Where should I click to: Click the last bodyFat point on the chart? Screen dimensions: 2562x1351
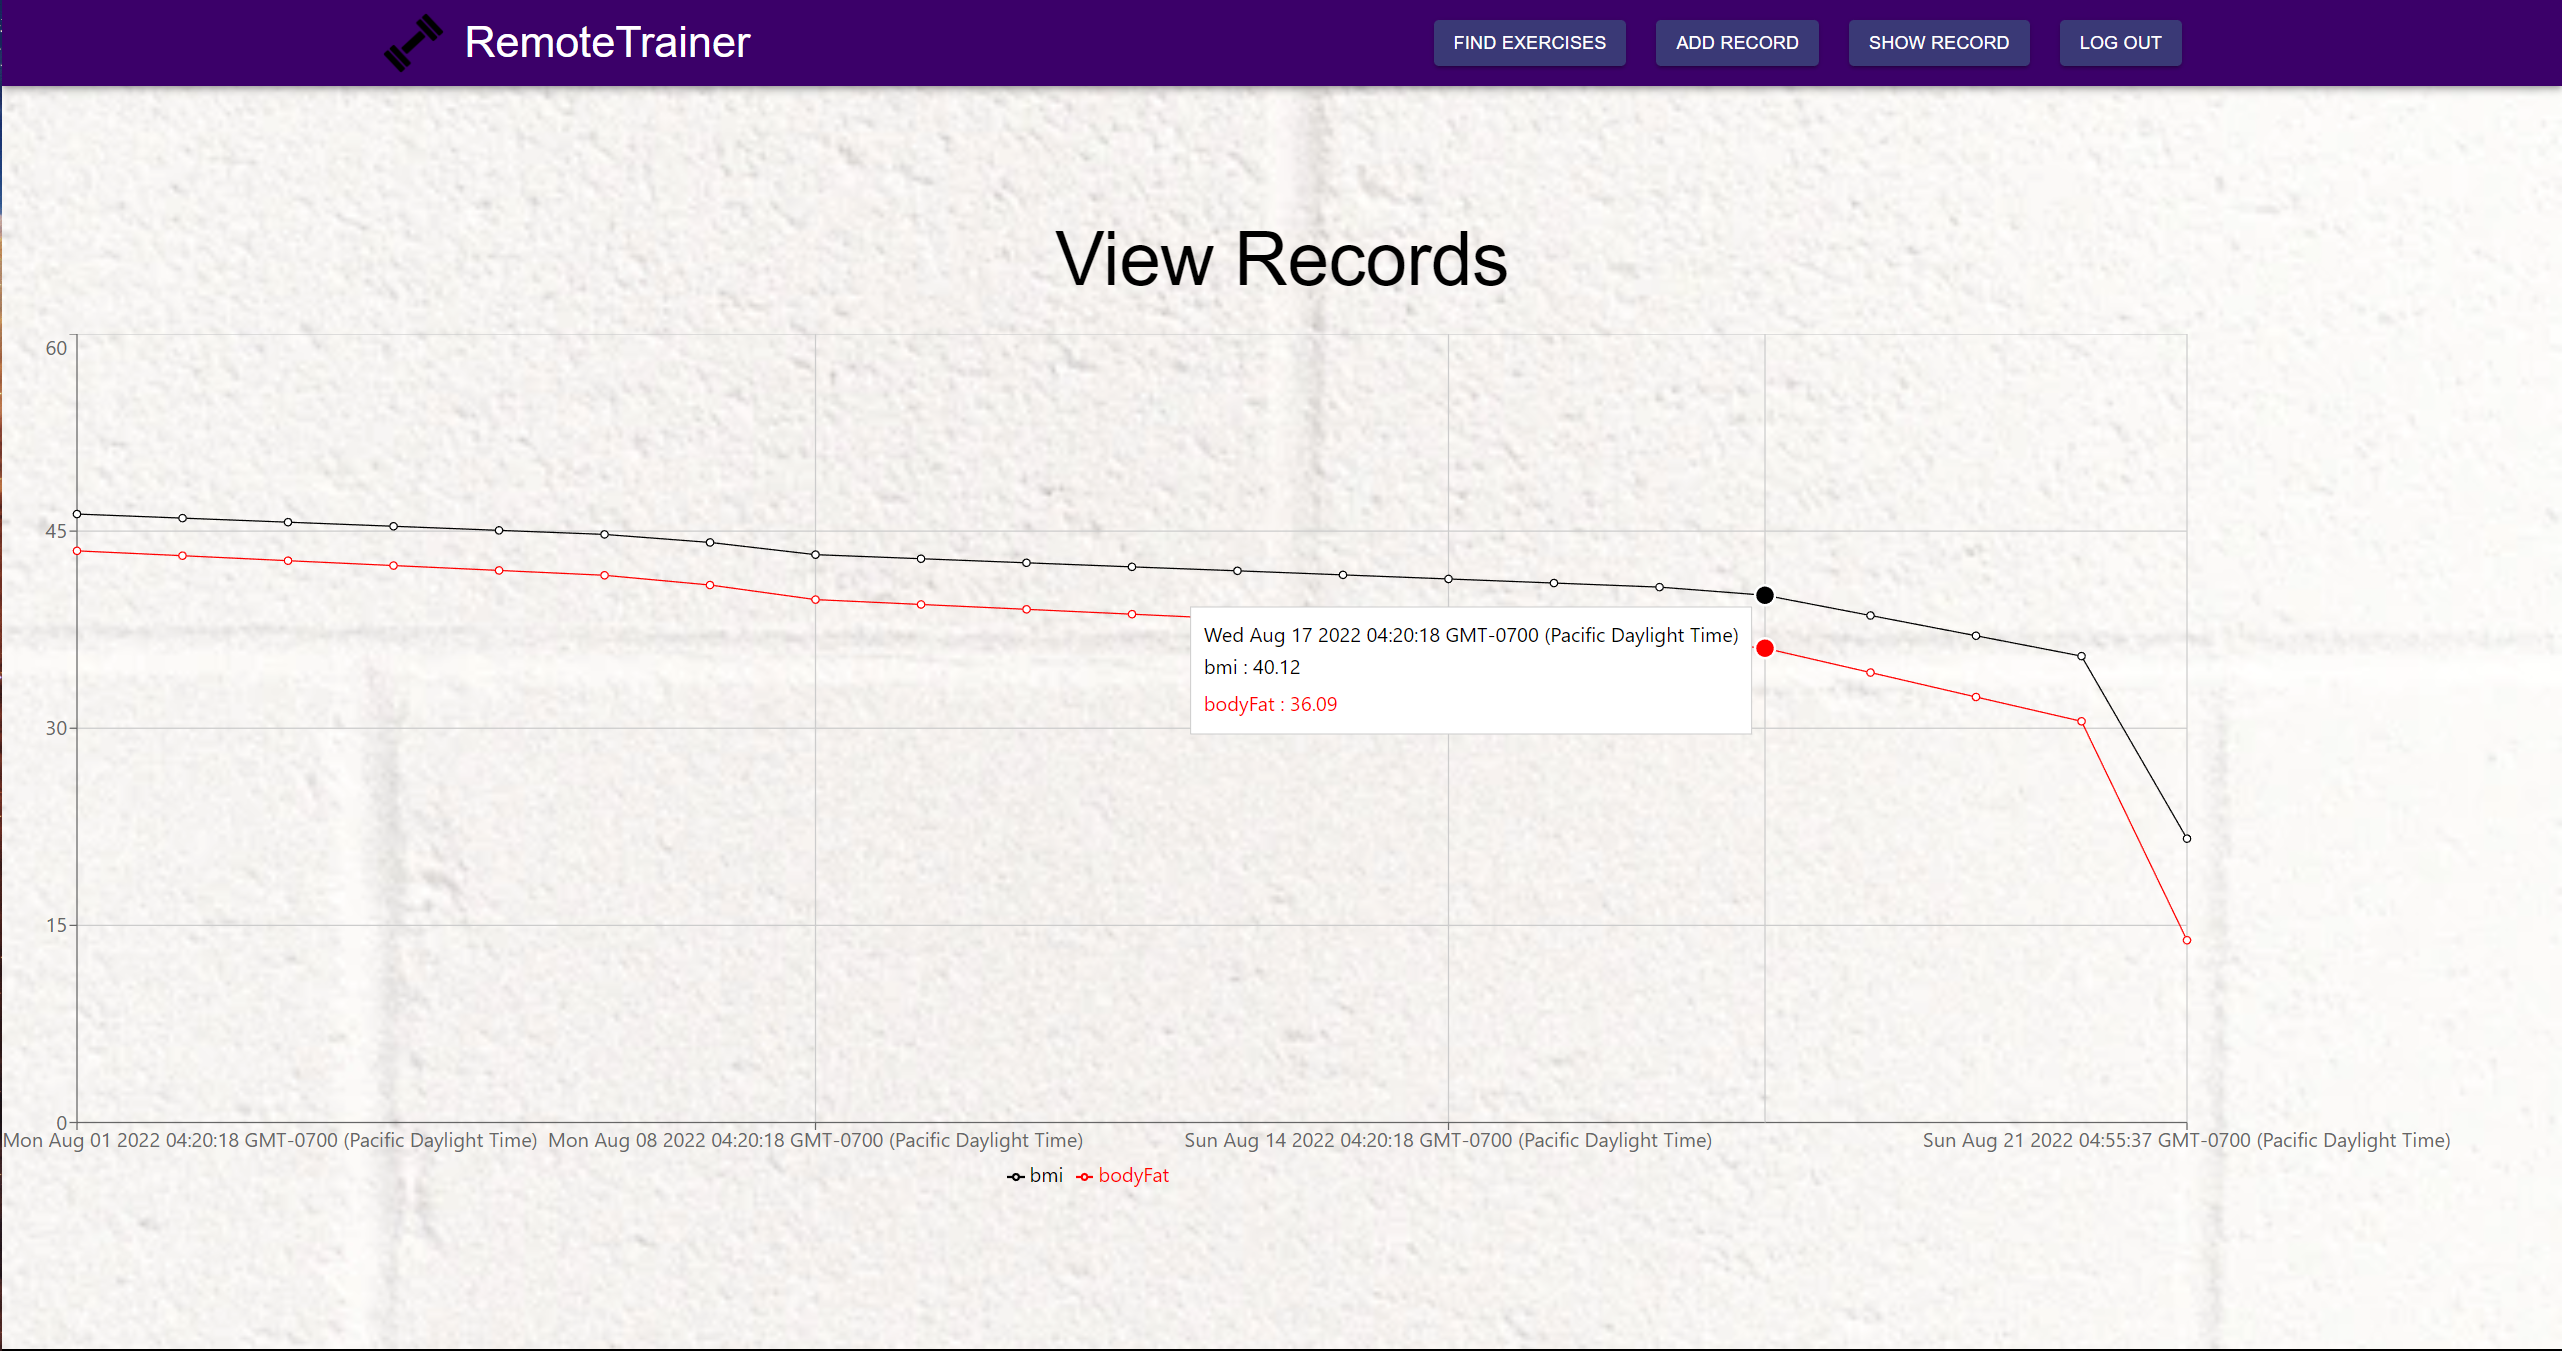[2187, 940]
